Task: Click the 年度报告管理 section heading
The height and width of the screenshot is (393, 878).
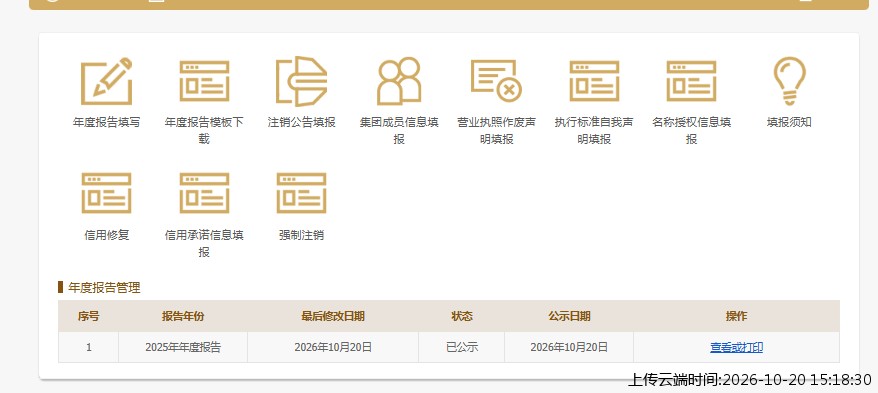Action: click(x=104, y=288)
